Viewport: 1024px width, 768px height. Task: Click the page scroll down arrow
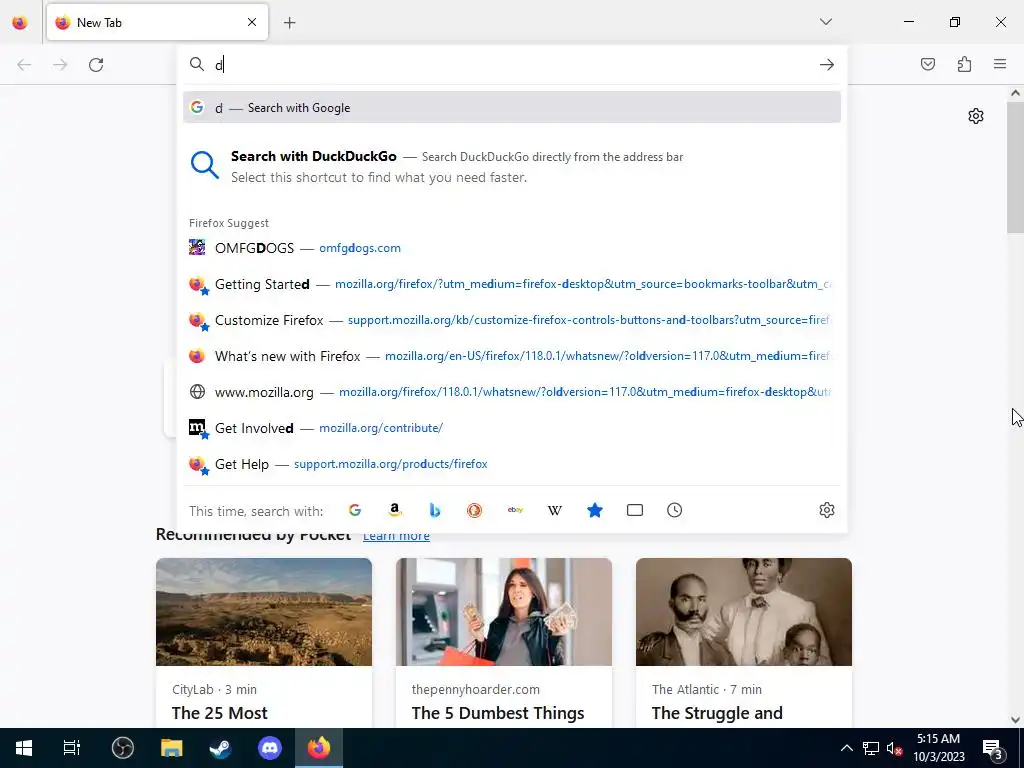pyautogui.click(x=1015, y=720)
